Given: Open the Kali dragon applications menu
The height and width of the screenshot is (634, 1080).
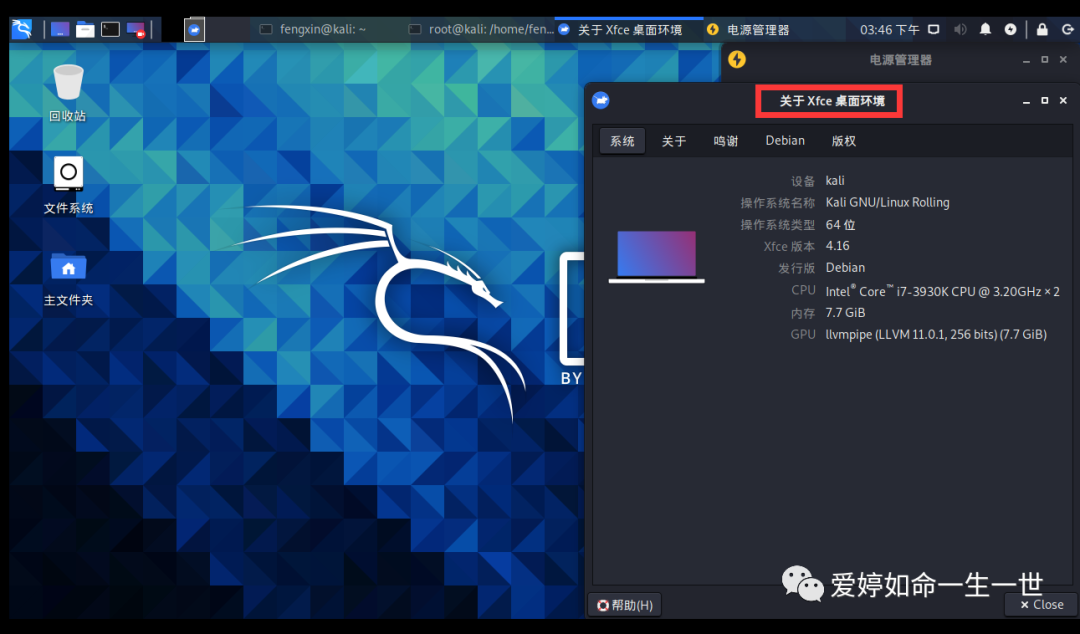Looking at the screenshot, I should [22, 29].
